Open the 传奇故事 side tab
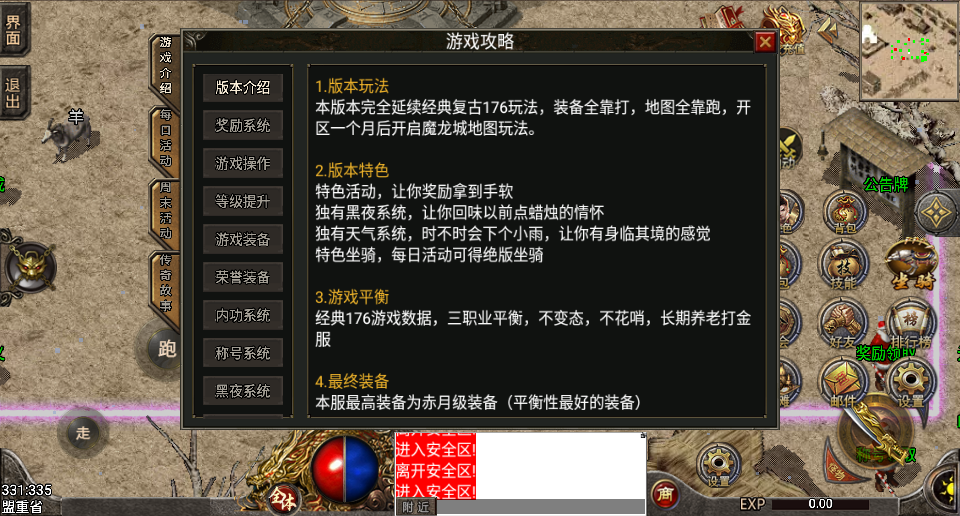The width and height of the screenshot is (960, 516). tap(165, 283)
